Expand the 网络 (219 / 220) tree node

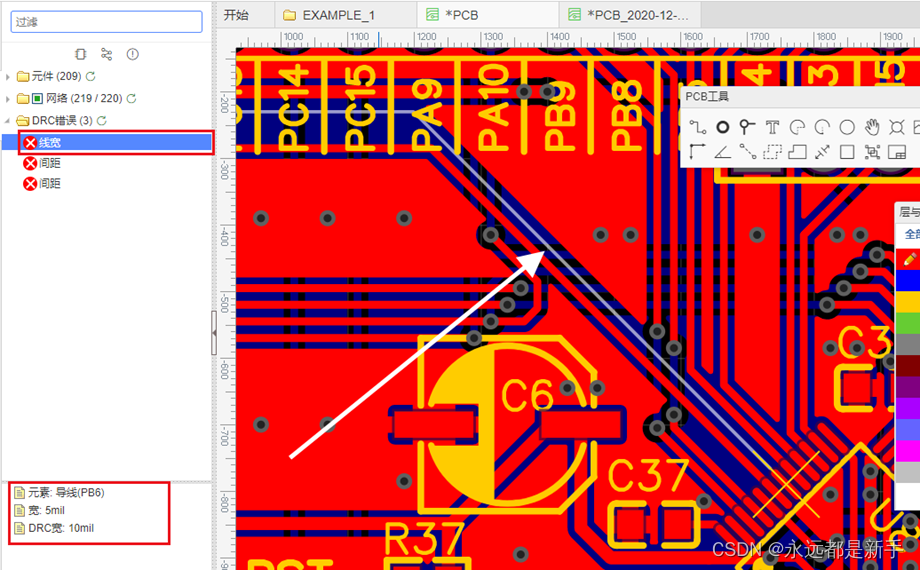coord(8,99)
